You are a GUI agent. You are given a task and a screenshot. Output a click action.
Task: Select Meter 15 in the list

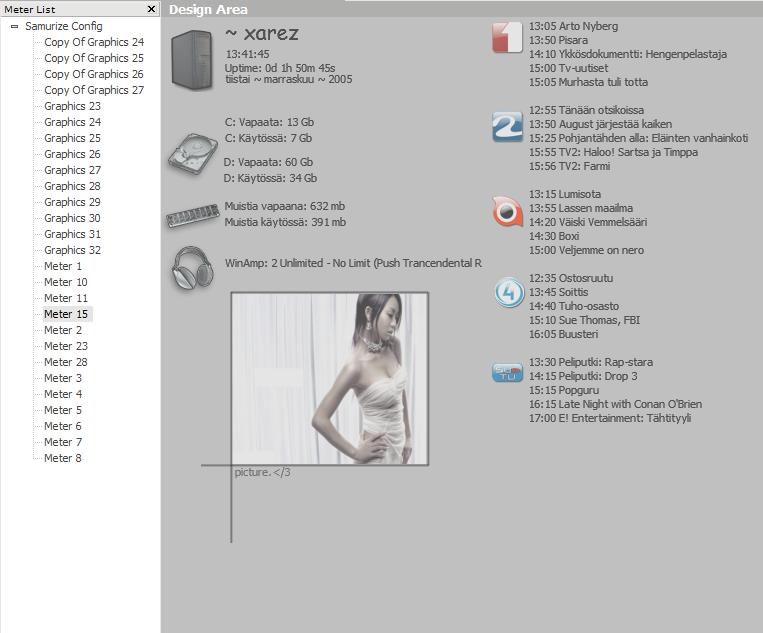click(65, 314)
